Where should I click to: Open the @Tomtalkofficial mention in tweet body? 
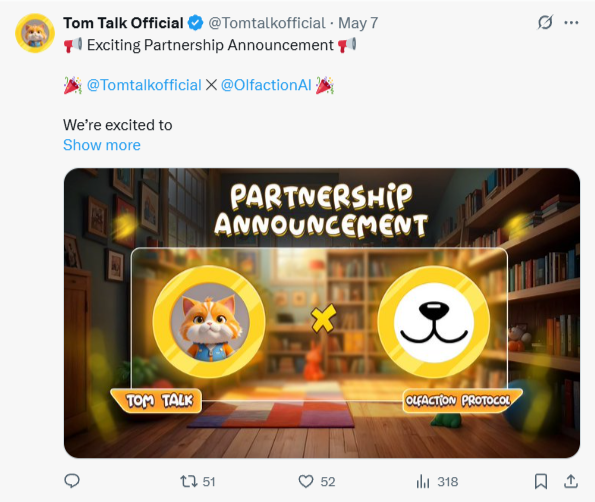click(144, 85)
